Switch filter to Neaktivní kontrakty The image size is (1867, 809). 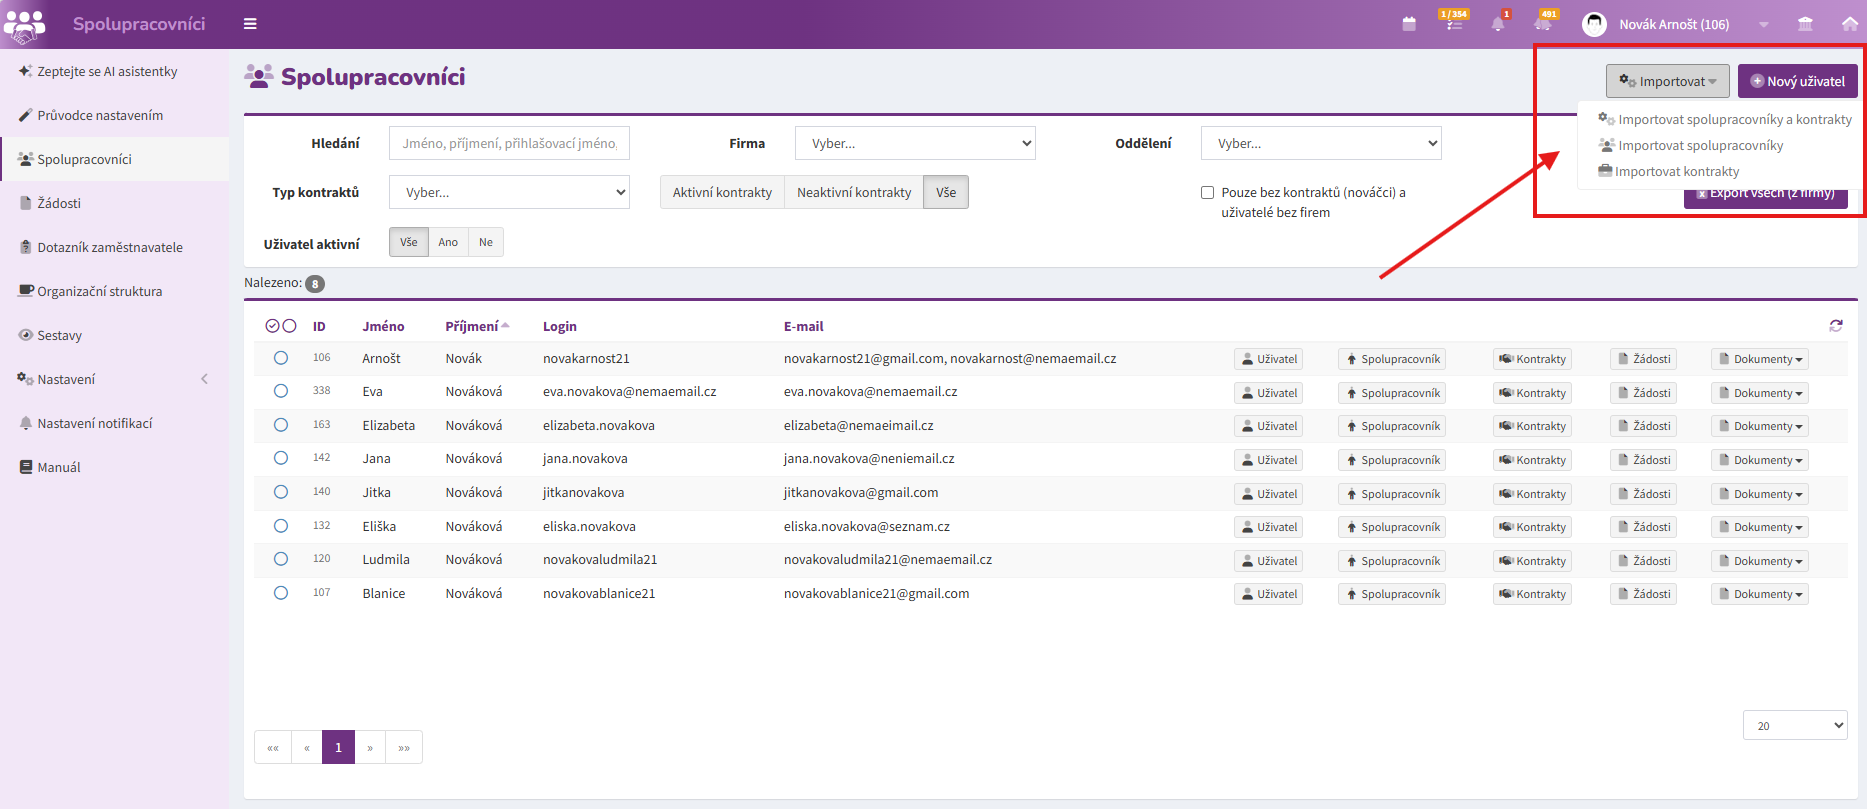[854, 192]
